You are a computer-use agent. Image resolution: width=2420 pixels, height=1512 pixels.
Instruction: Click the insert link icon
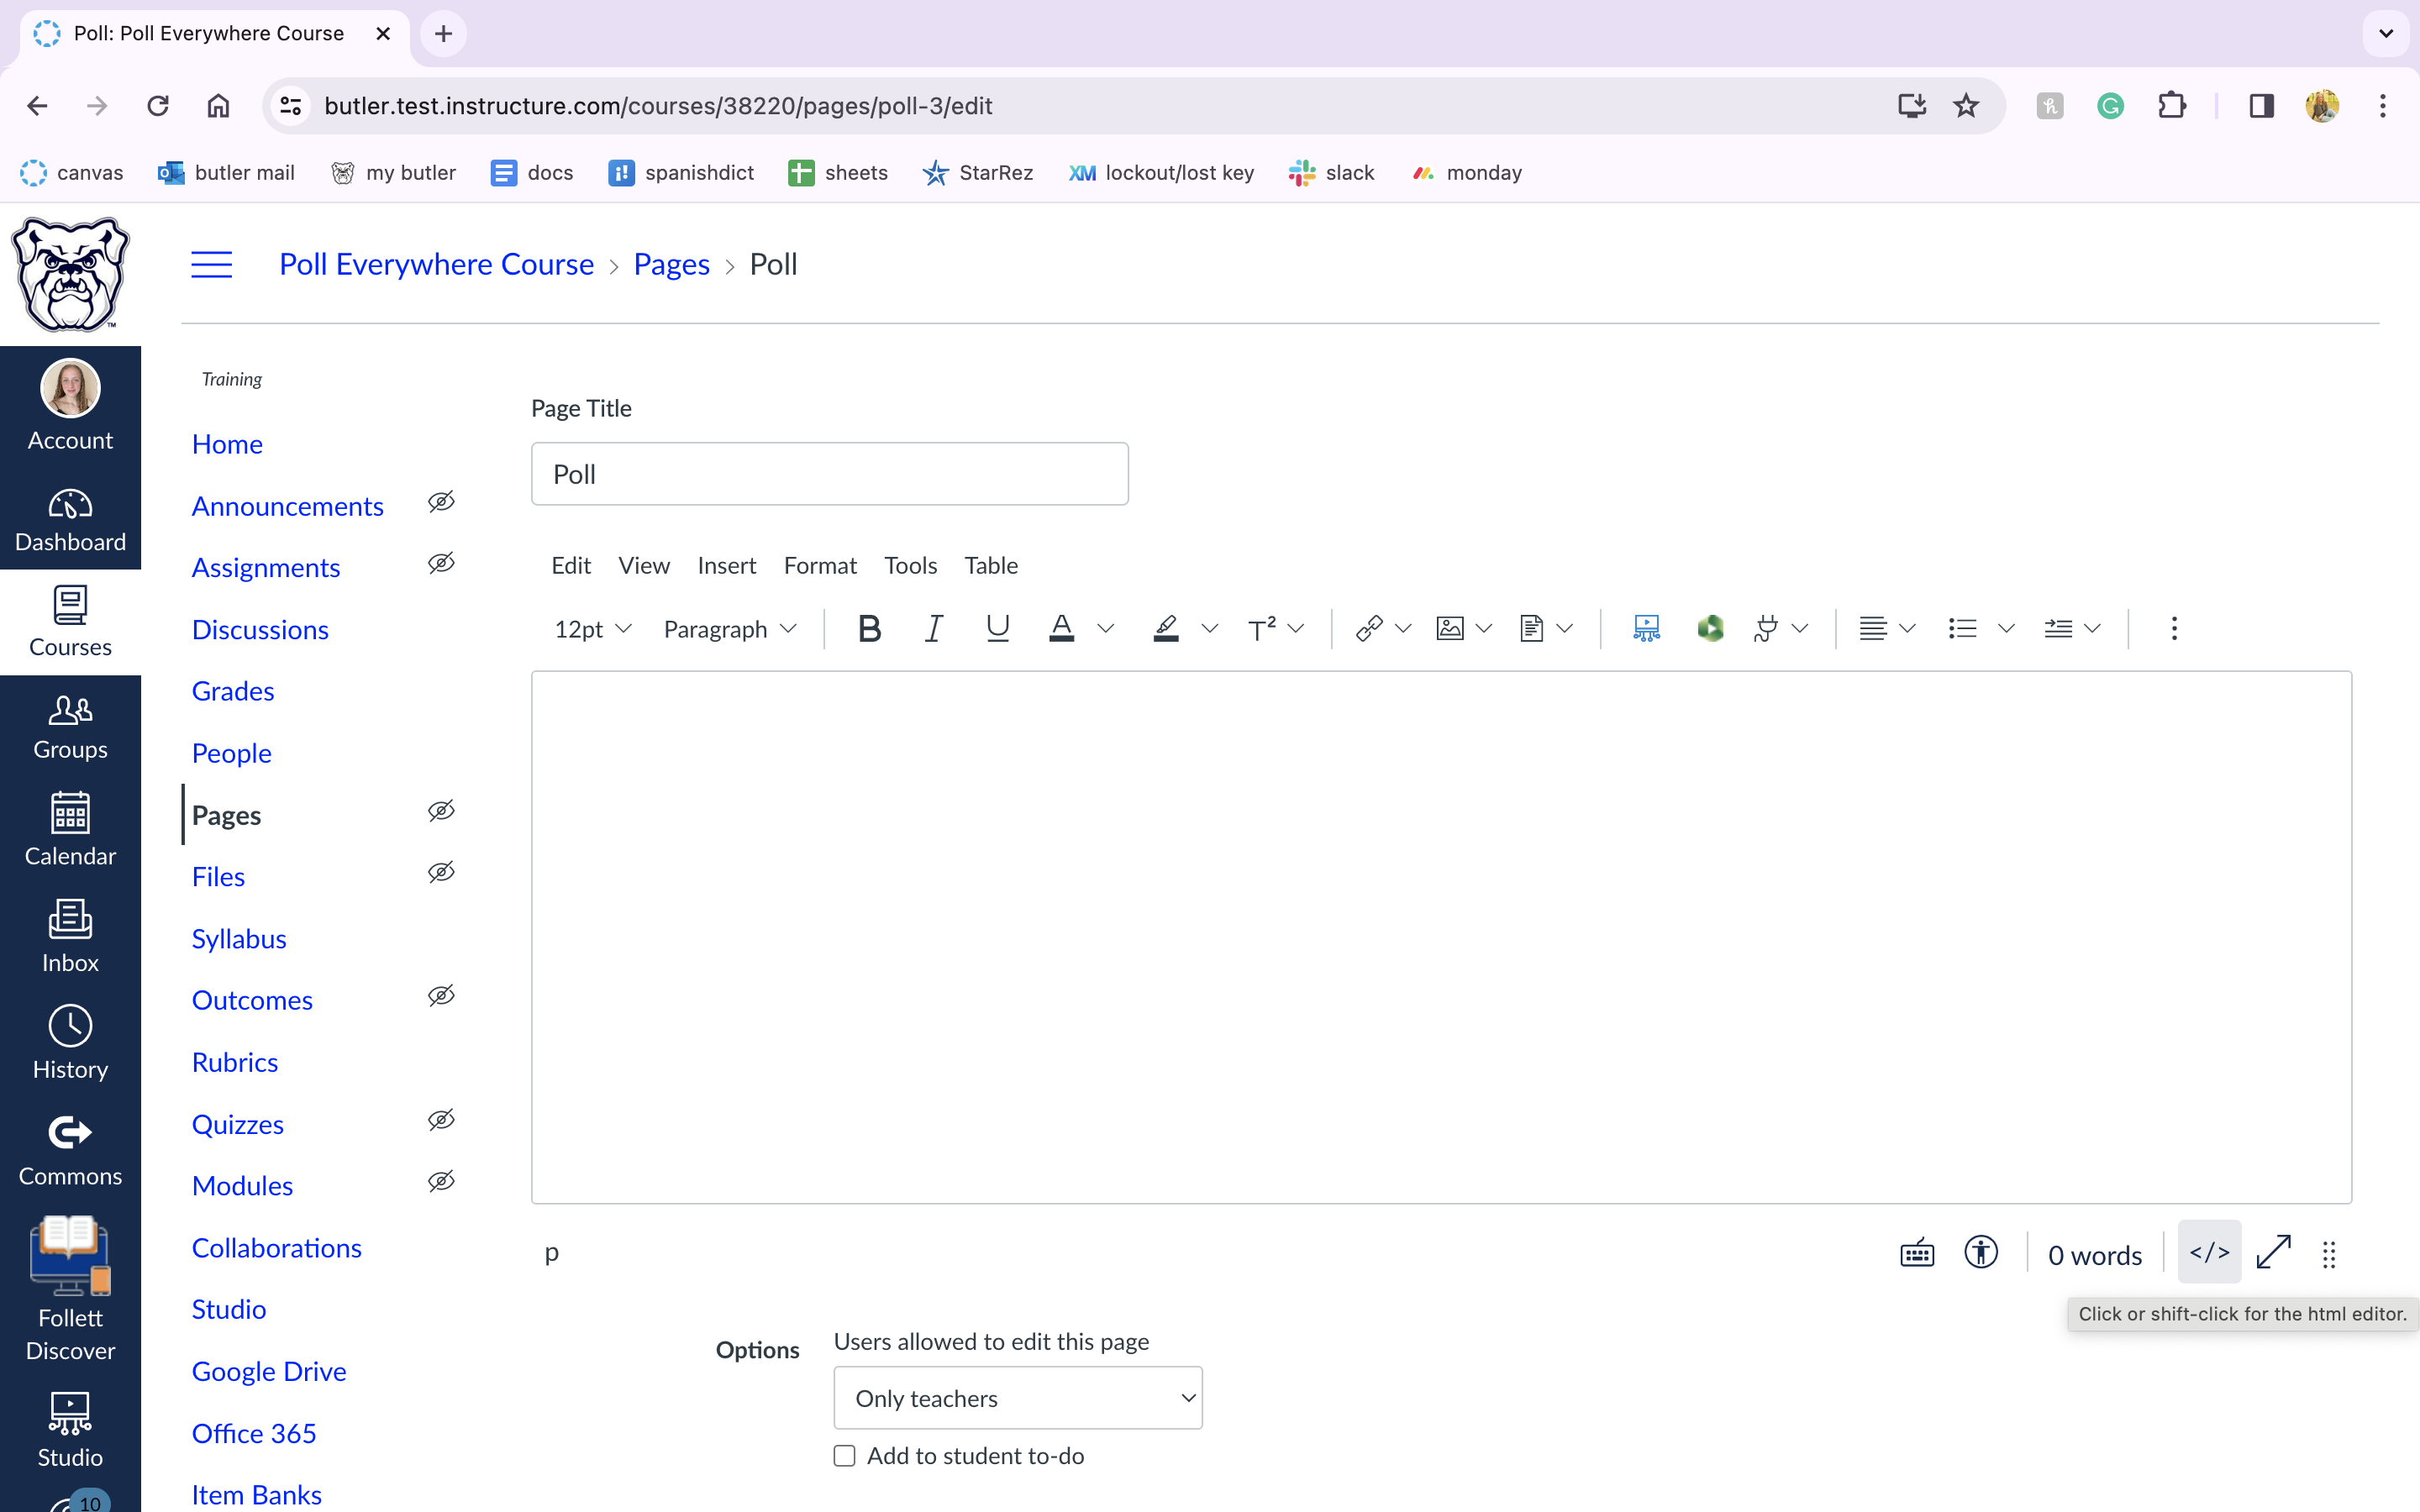[1369, 628]
